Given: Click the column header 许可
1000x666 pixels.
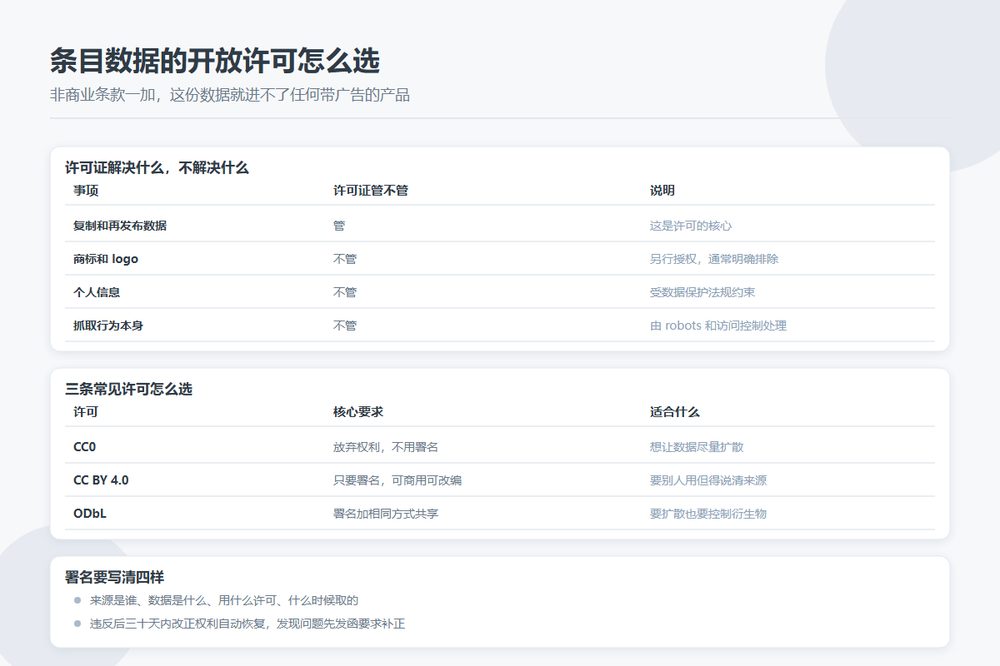Looking at the screenshot, I should (x=86, y=411).
